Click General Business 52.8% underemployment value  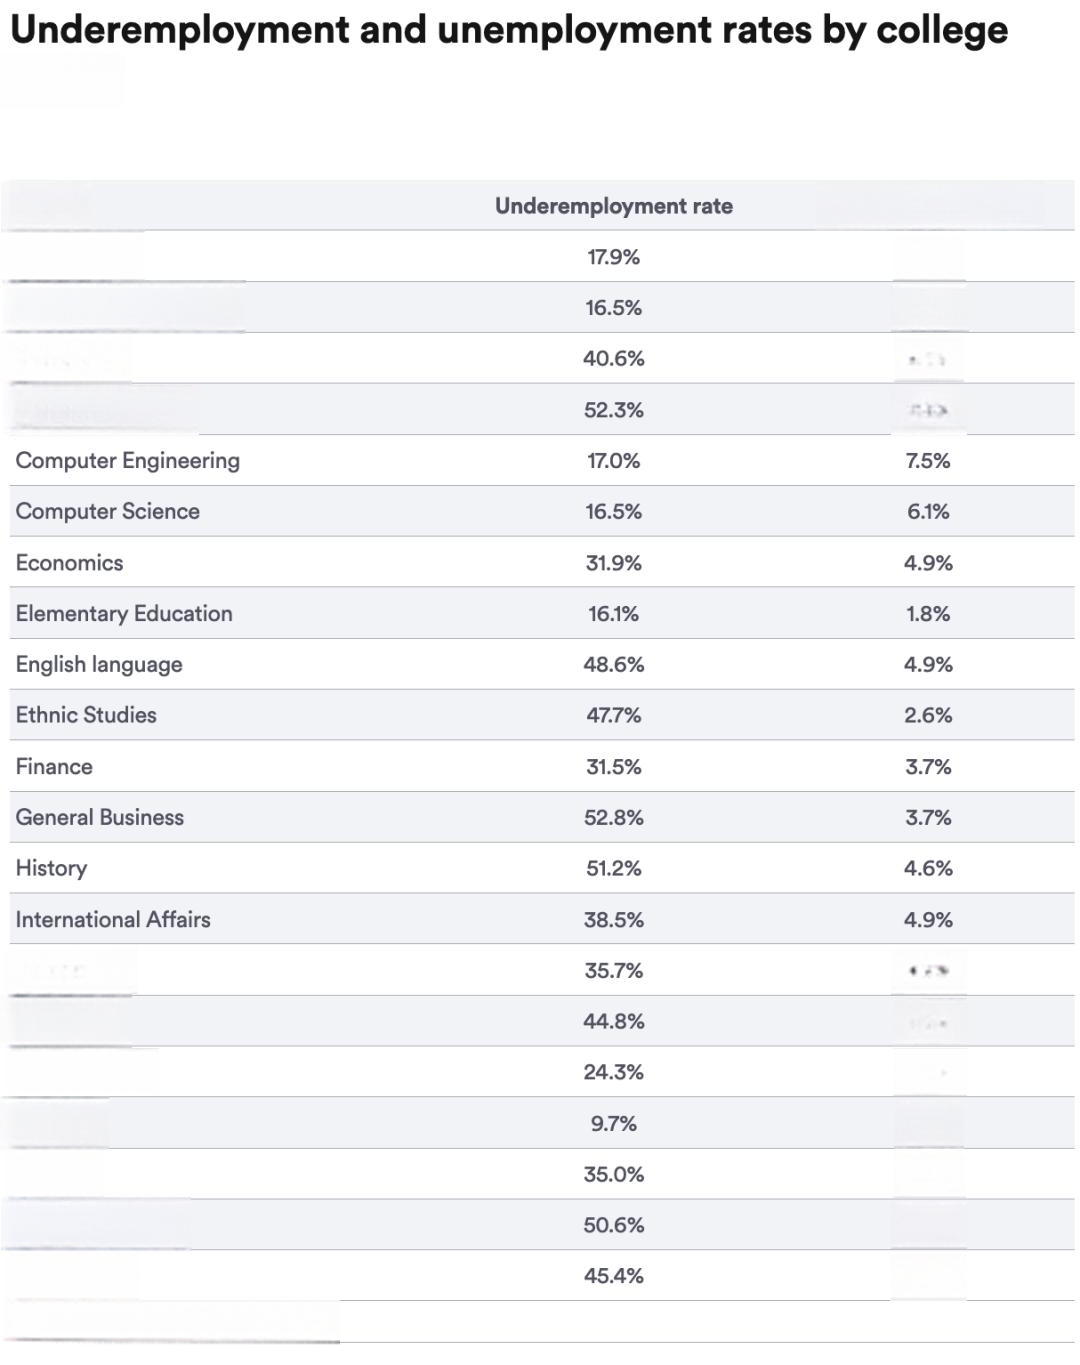pos(614,818)
